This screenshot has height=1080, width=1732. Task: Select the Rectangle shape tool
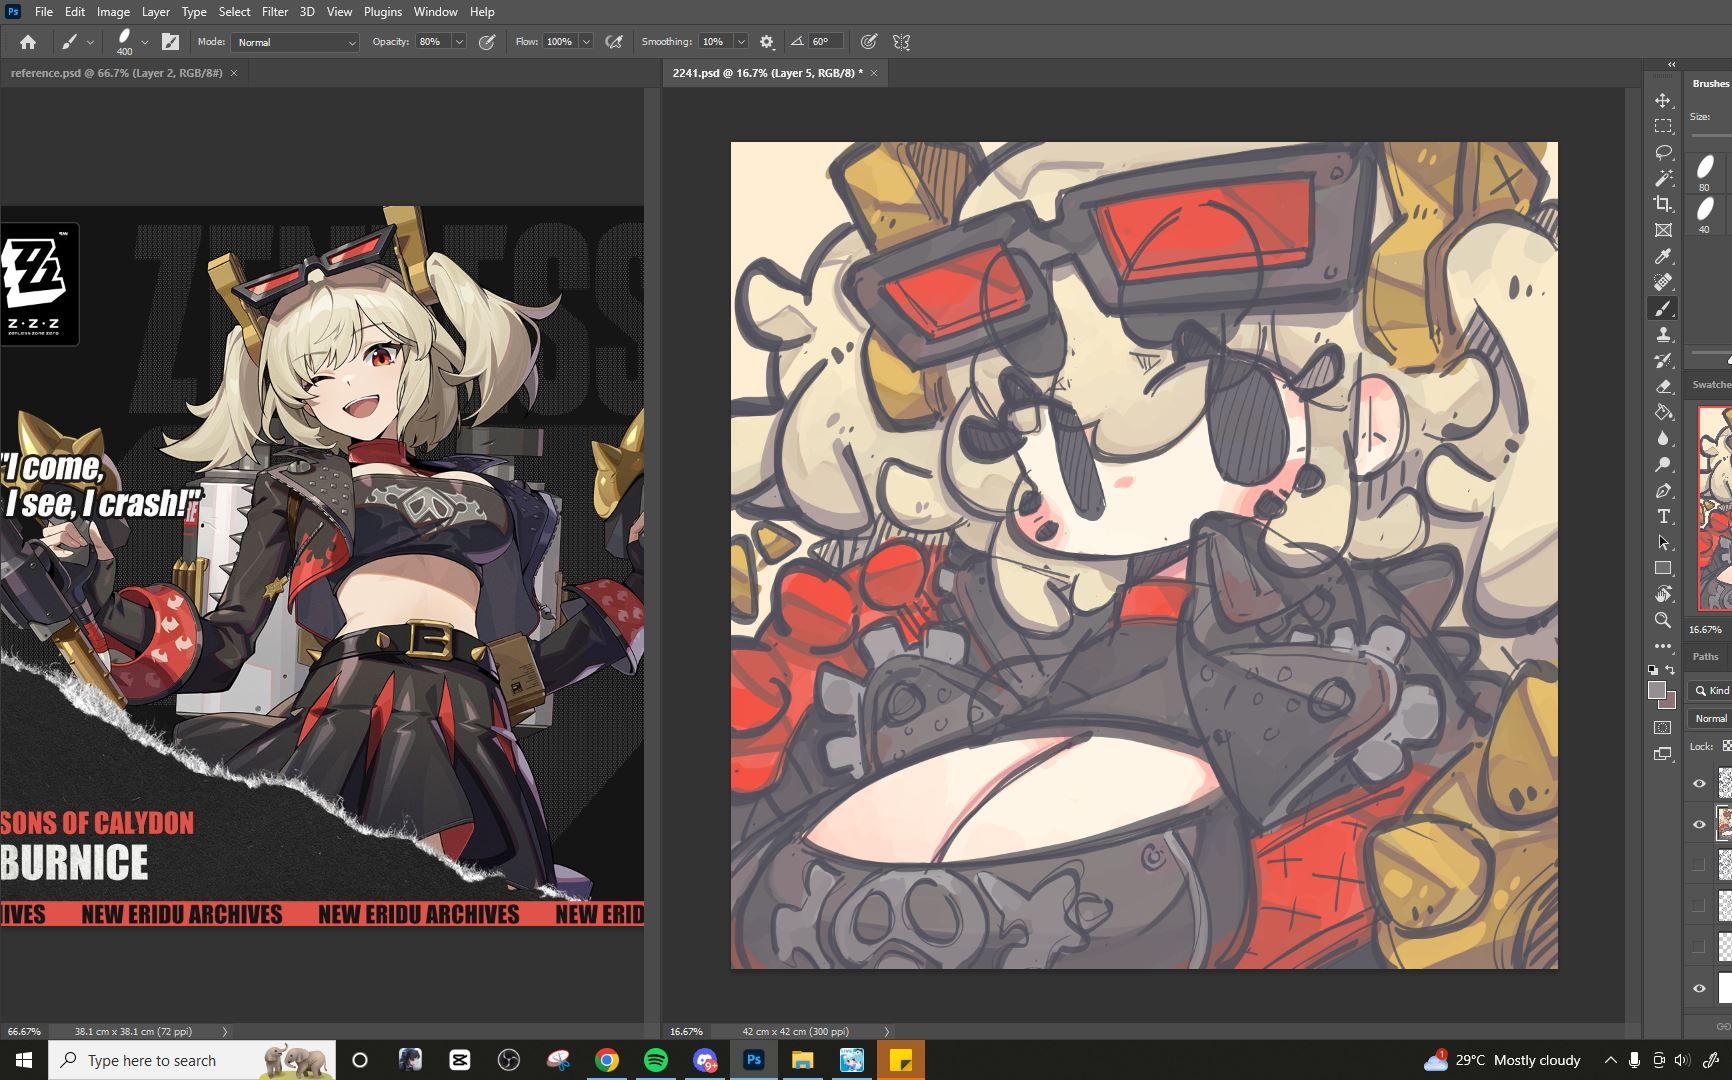point(1663,568)
